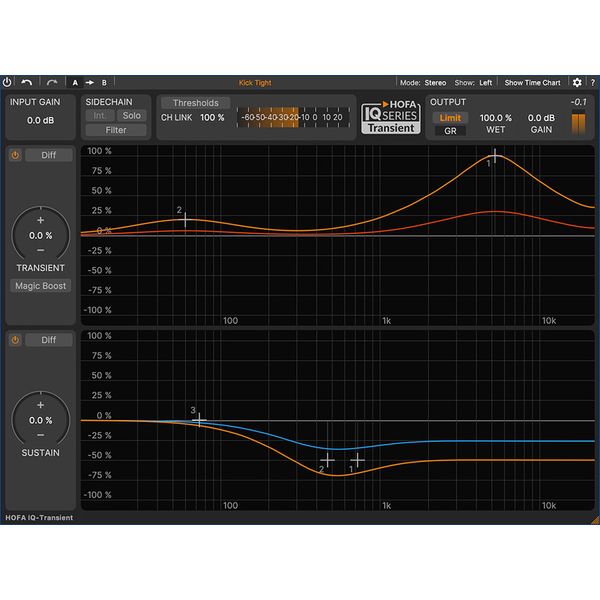The height and width of the screenshot is (600, 600).
Task: Click Transient knob 0.0 % value
Action: tap(41, 235)
